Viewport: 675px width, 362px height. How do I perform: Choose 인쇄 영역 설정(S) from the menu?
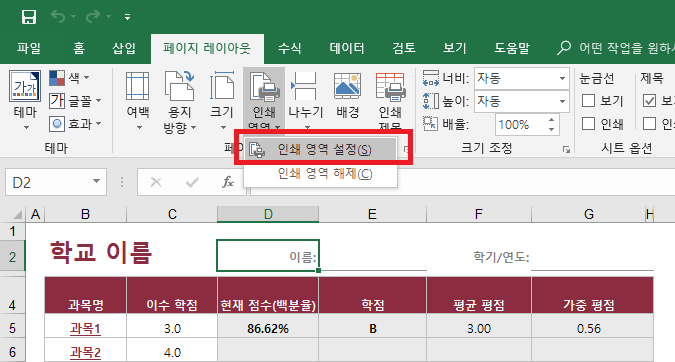(321, 149)
